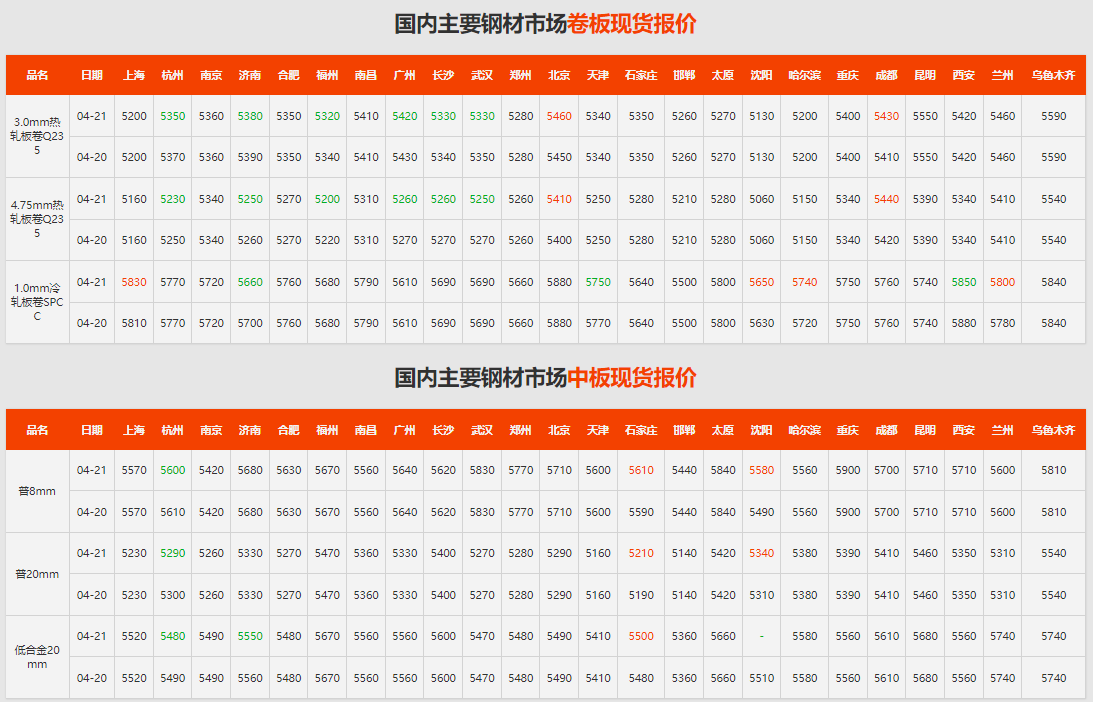The height and width of the screenshot is (702, 1093).
Task: Click 5370 under 杭州 in 3.0mm 04-20 row
Action: [x=173, y=157]
